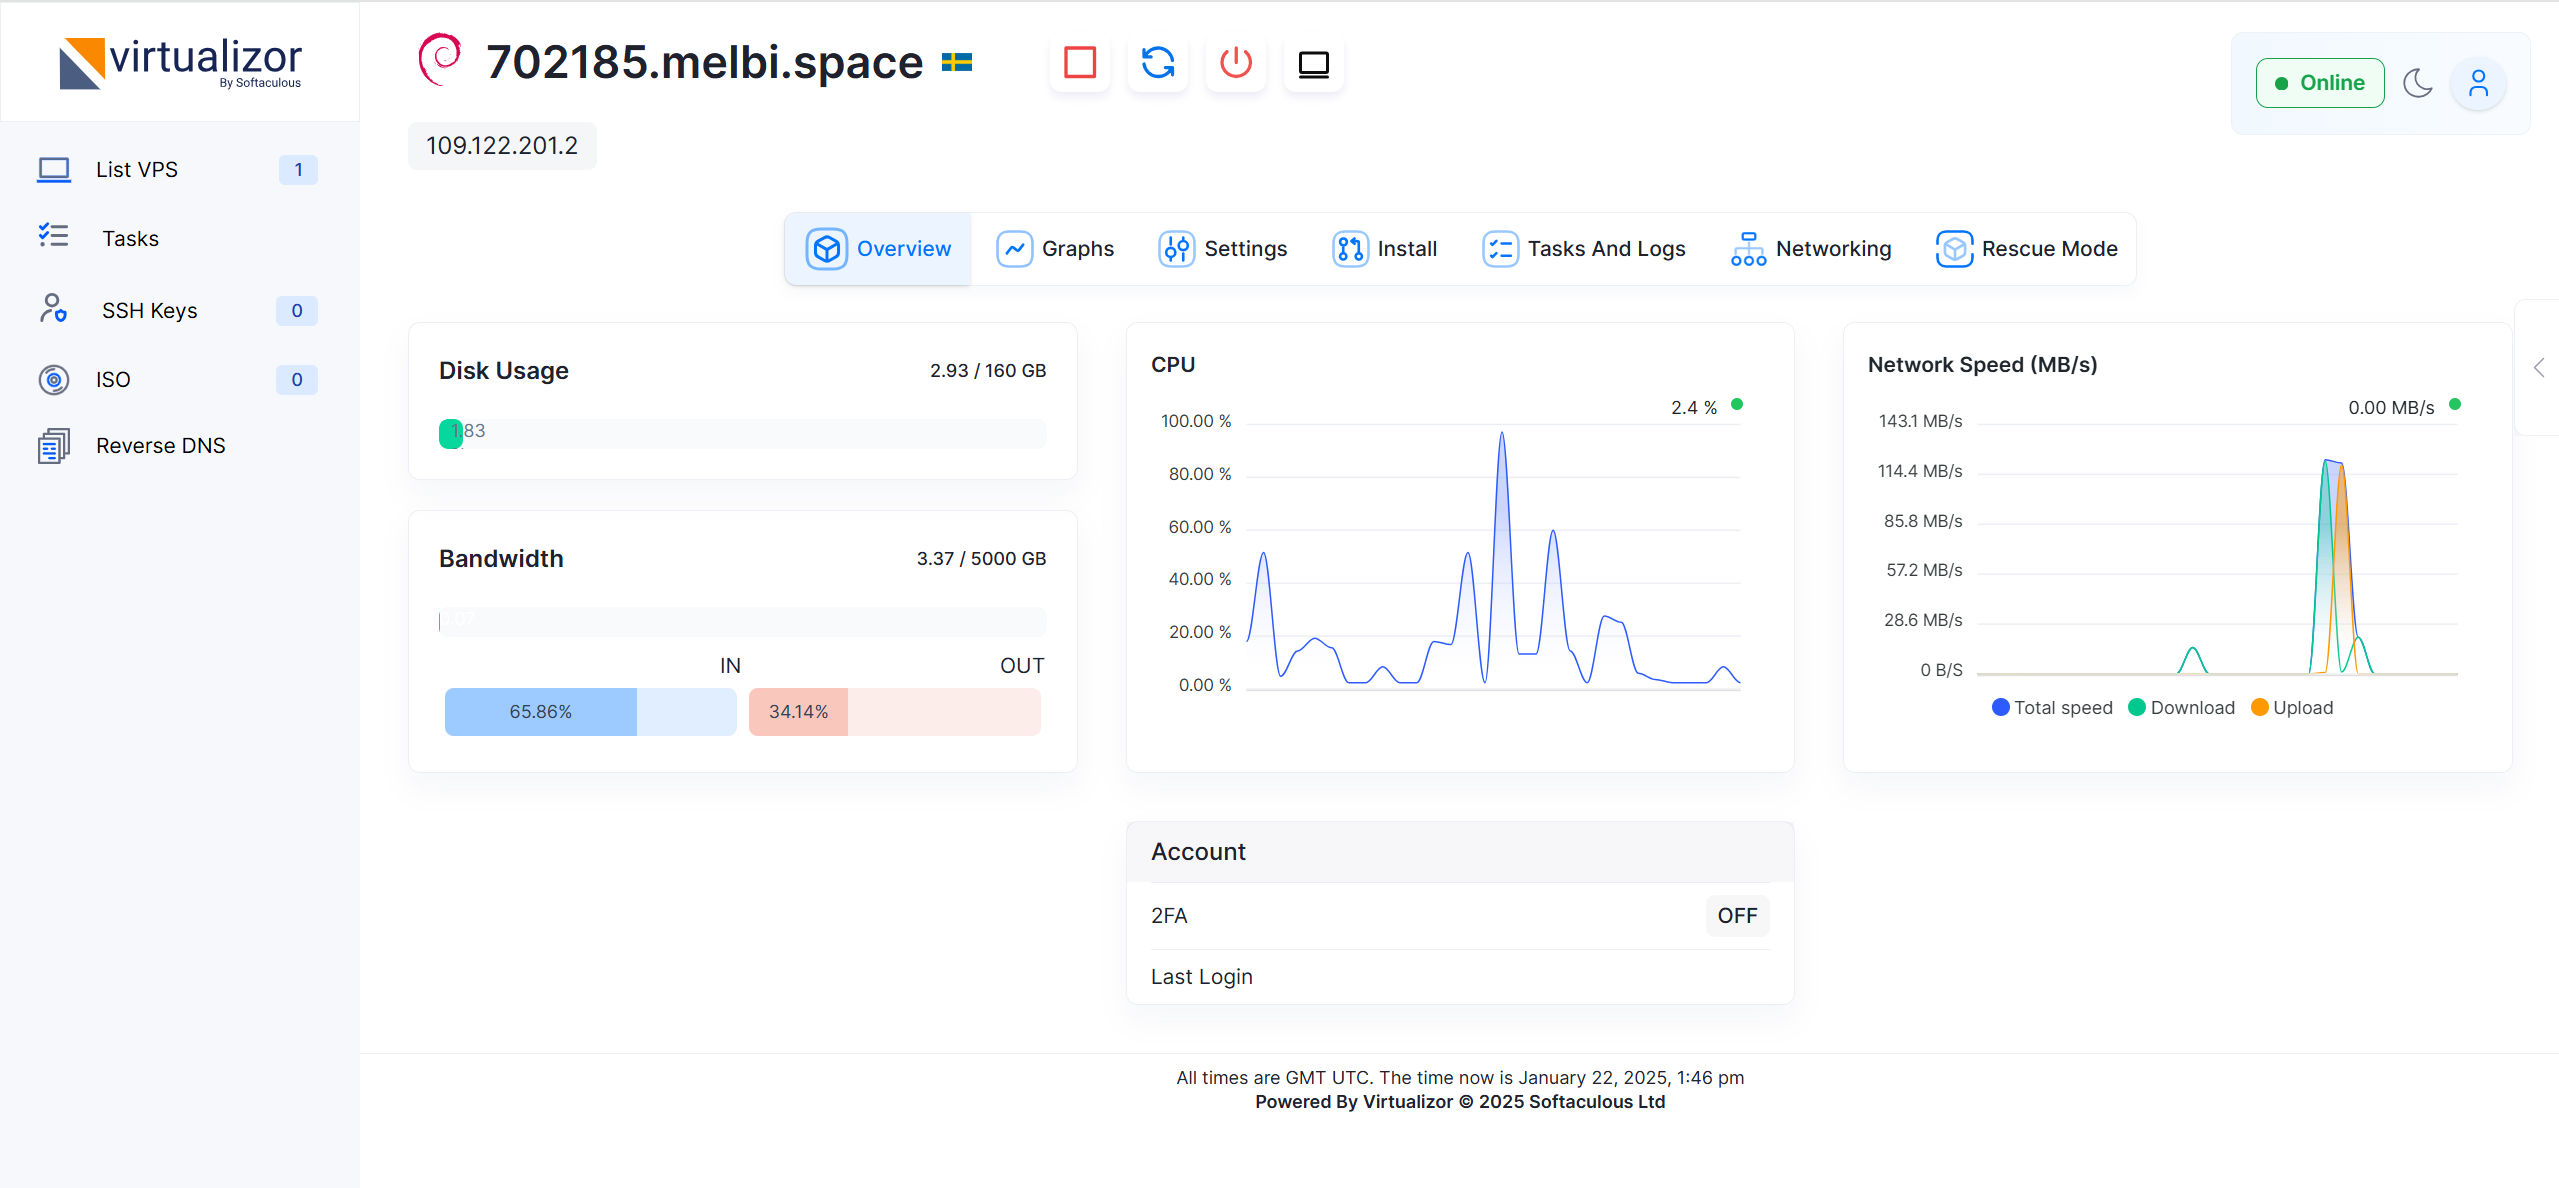2559x1188 pixels.
Task: Click the Rescue Mode box icon
Action: (1954, 249)
